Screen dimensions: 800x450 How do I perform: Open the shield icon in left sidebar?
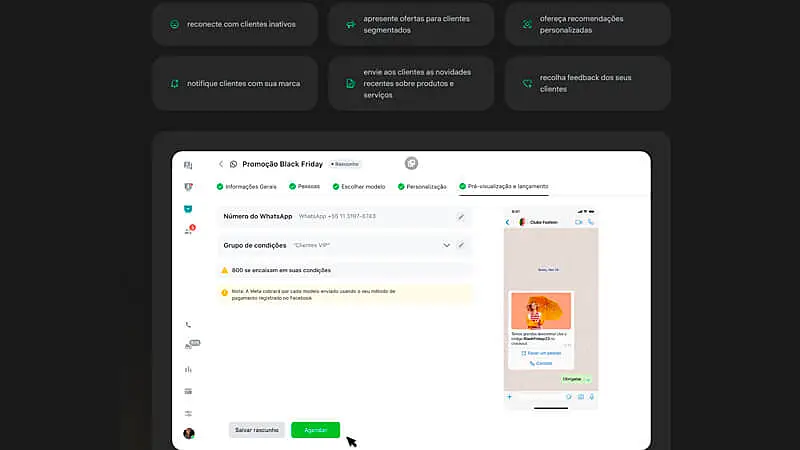188,187
